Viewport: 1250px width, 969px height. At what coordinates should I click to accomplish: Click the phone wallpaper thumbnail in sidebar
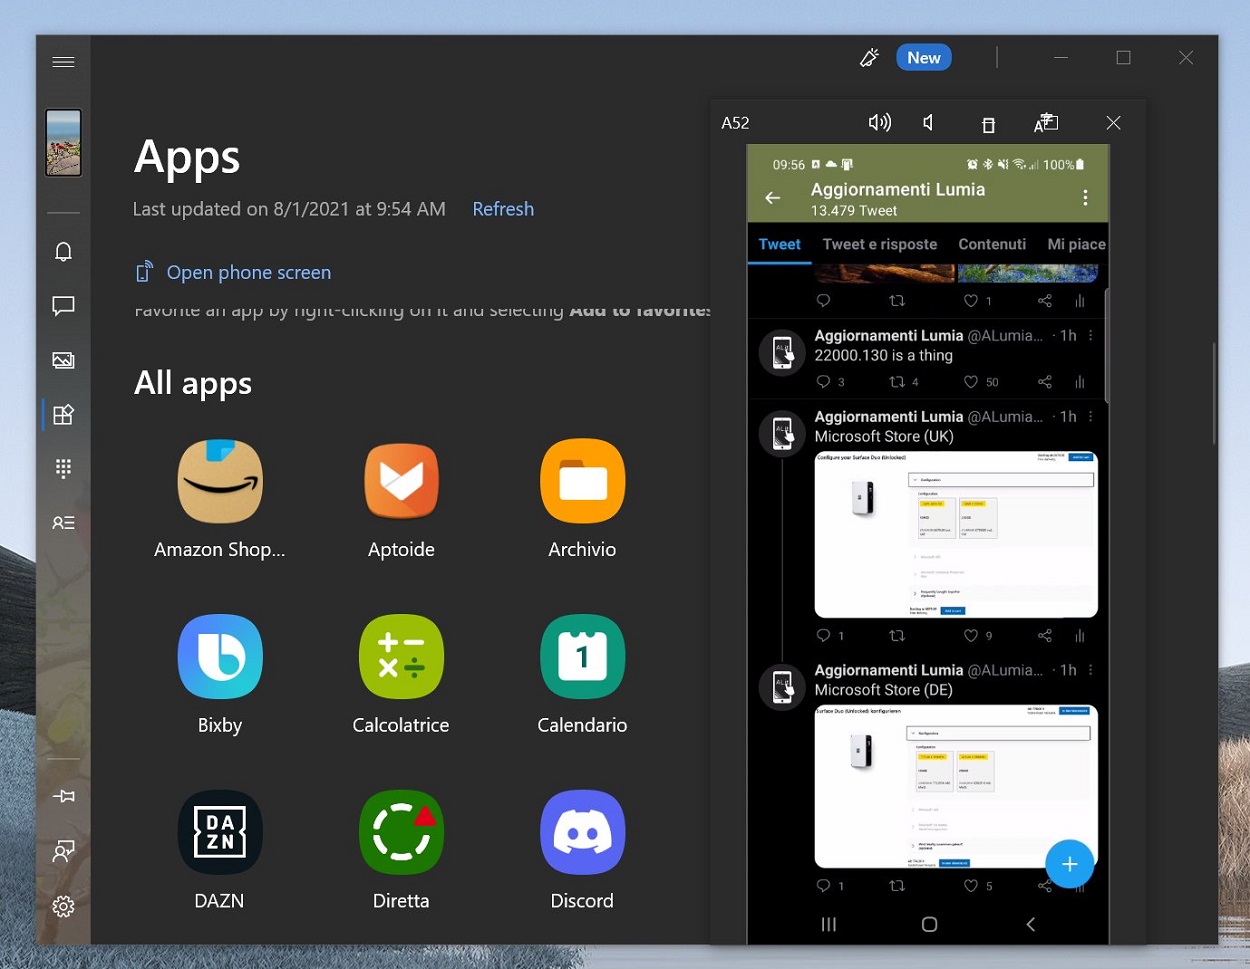tap(63, 143)
